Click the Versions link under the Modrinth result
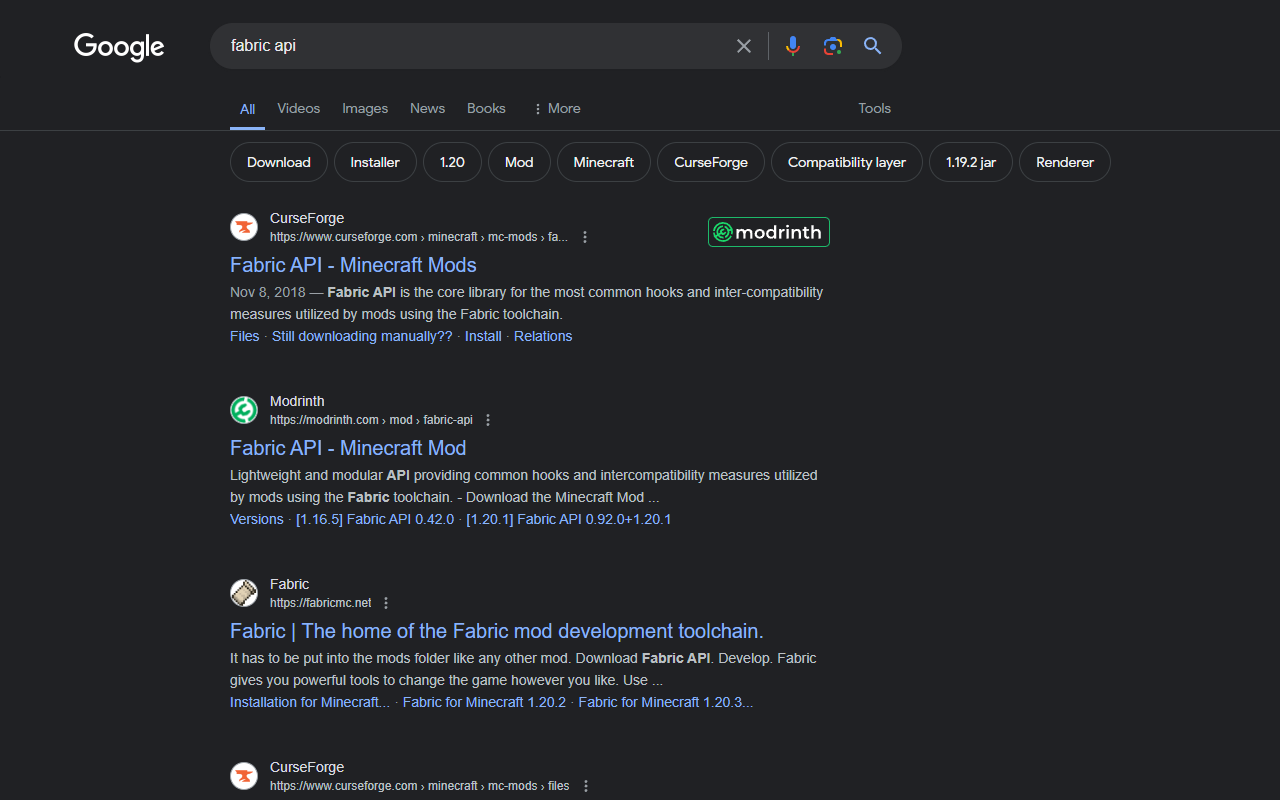This screenshot has width=1280, height=800. pyautogui.click(x=257, y=519)
